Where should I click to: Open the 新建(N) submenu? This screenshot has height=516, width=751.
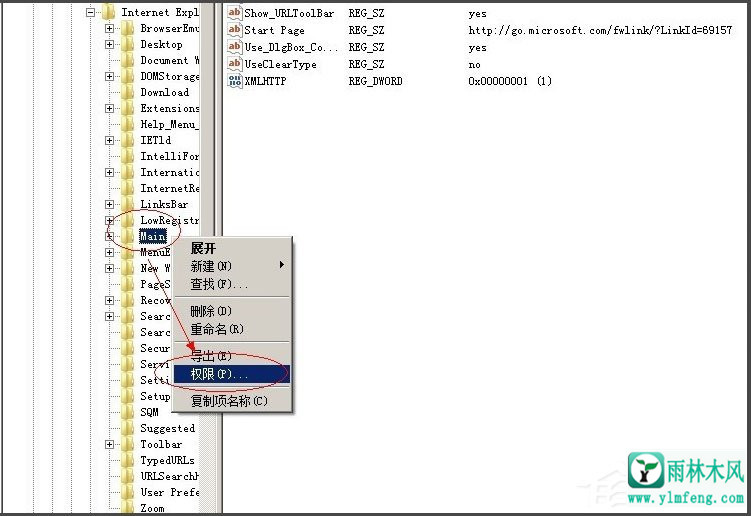[232, 265]
